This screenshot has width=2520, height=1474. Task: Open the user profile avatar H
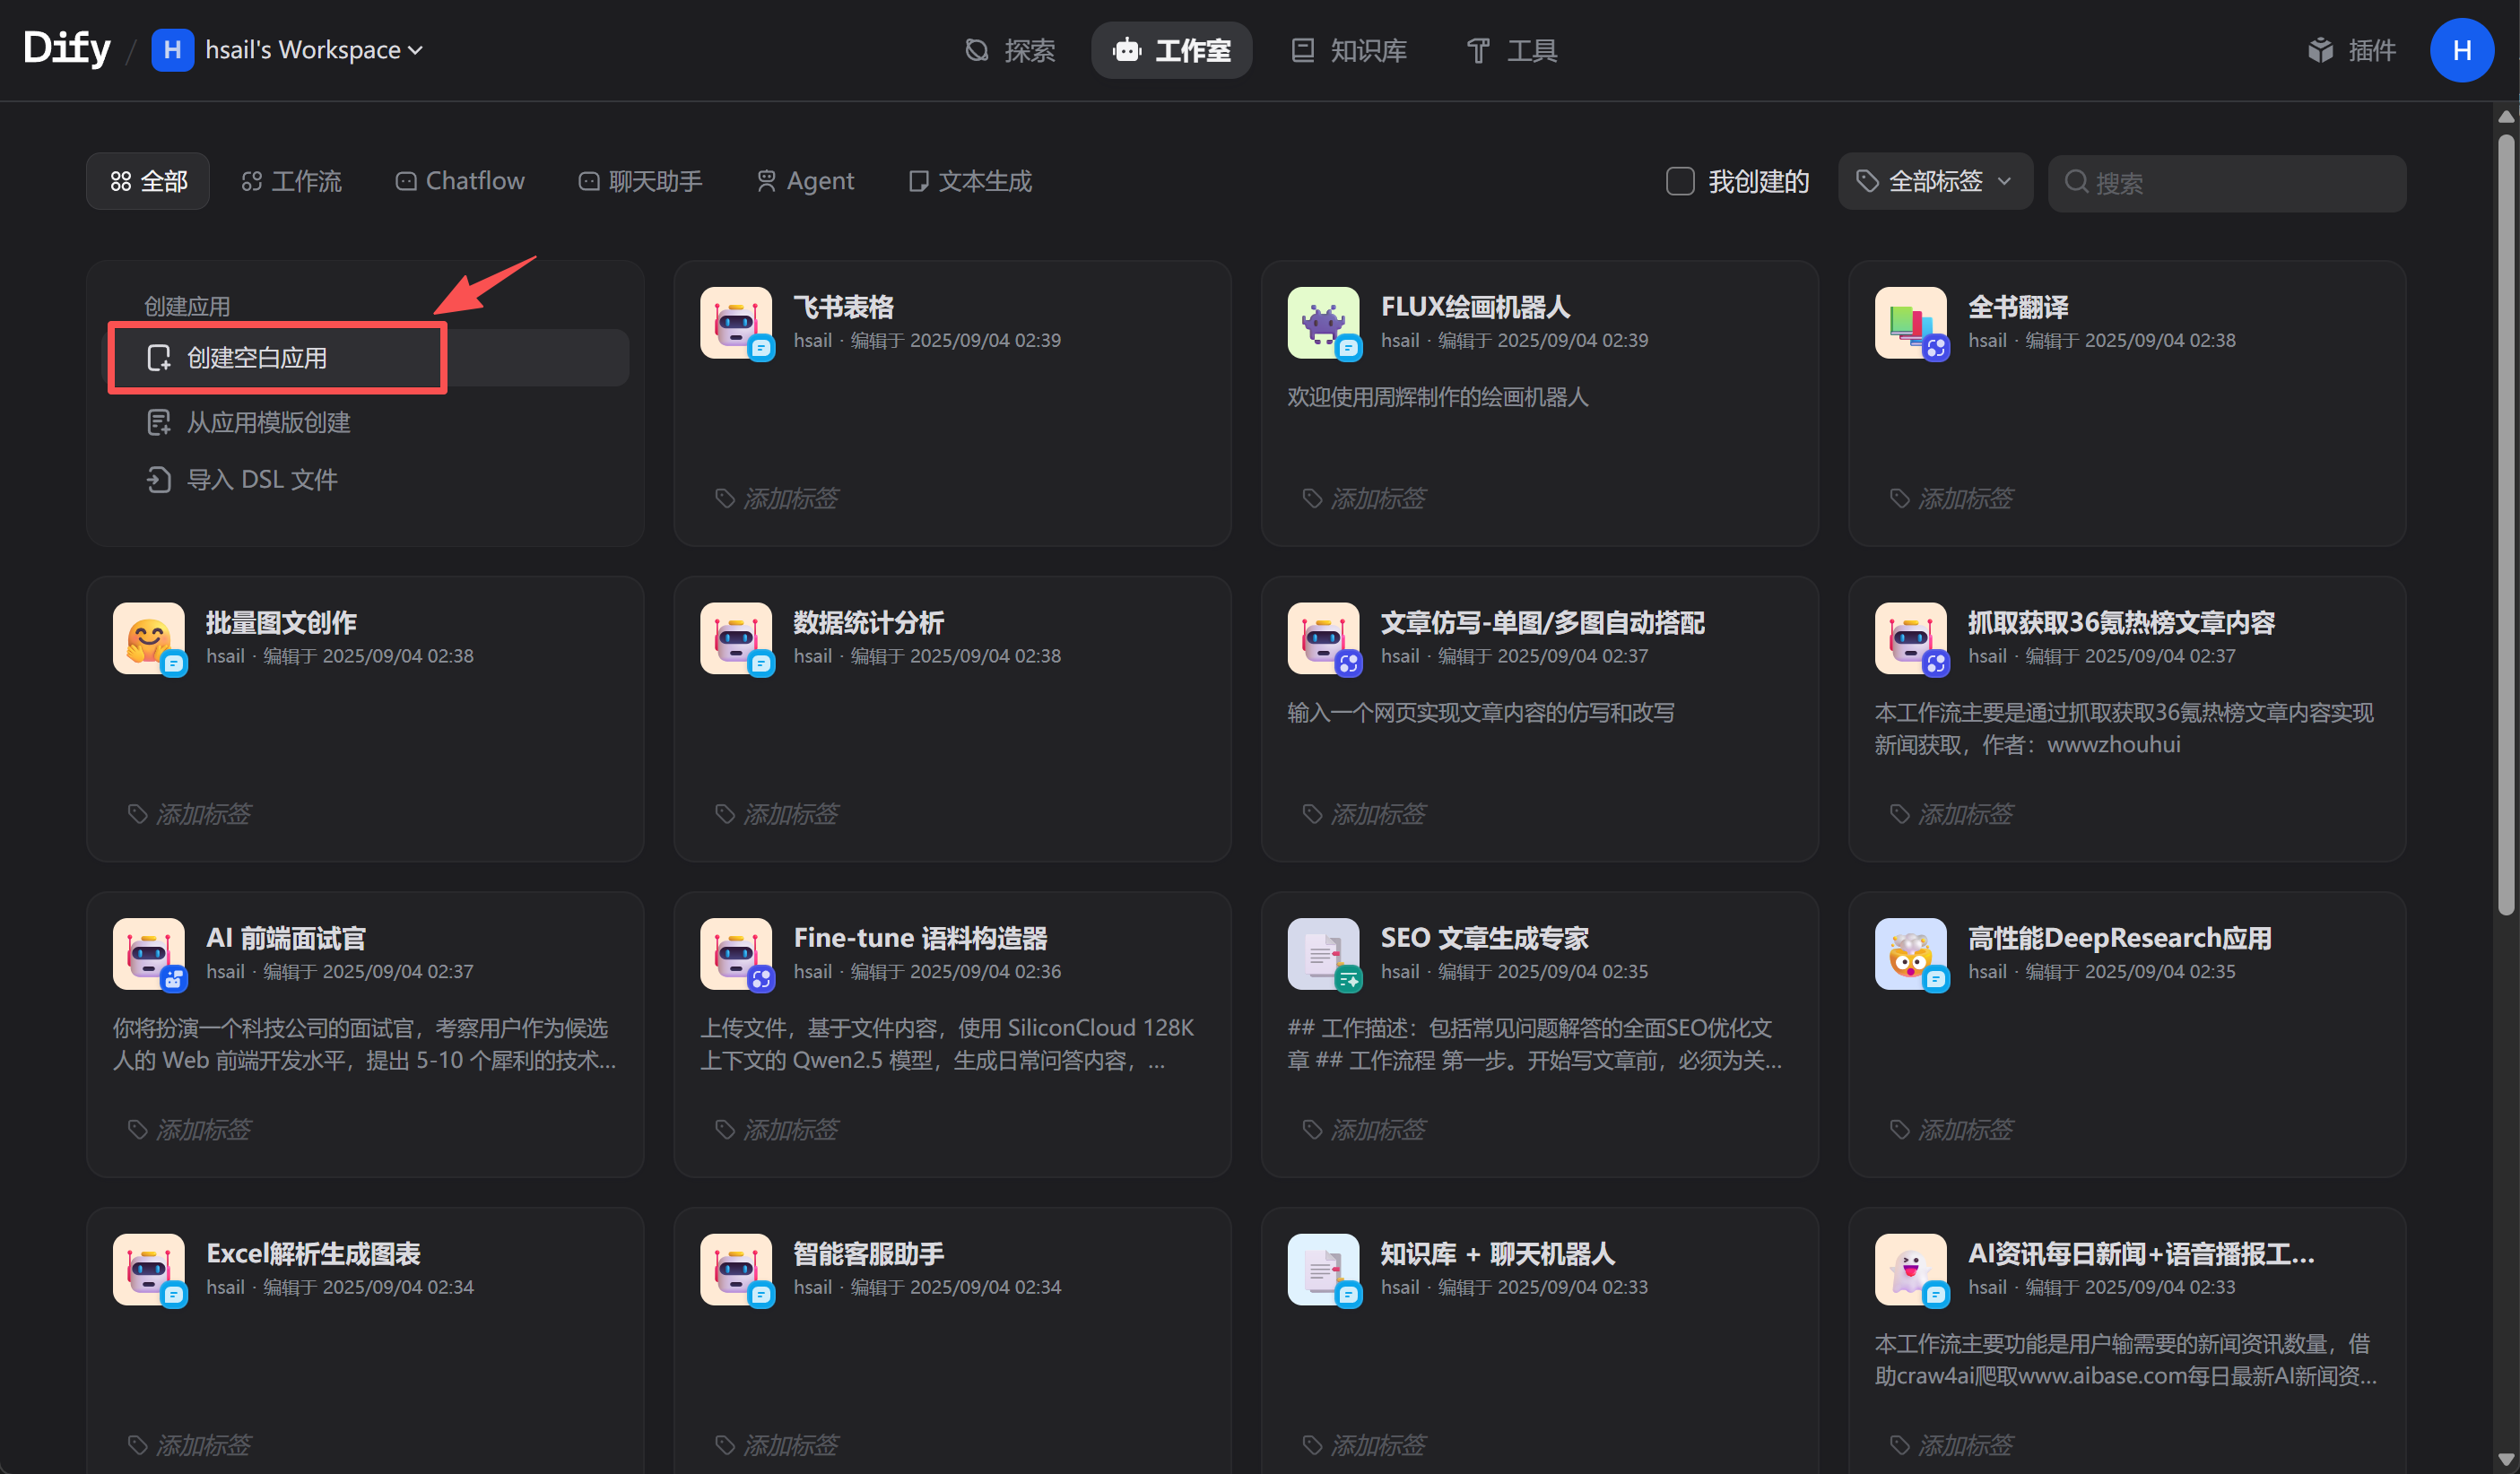click(x=2461, y=50)
